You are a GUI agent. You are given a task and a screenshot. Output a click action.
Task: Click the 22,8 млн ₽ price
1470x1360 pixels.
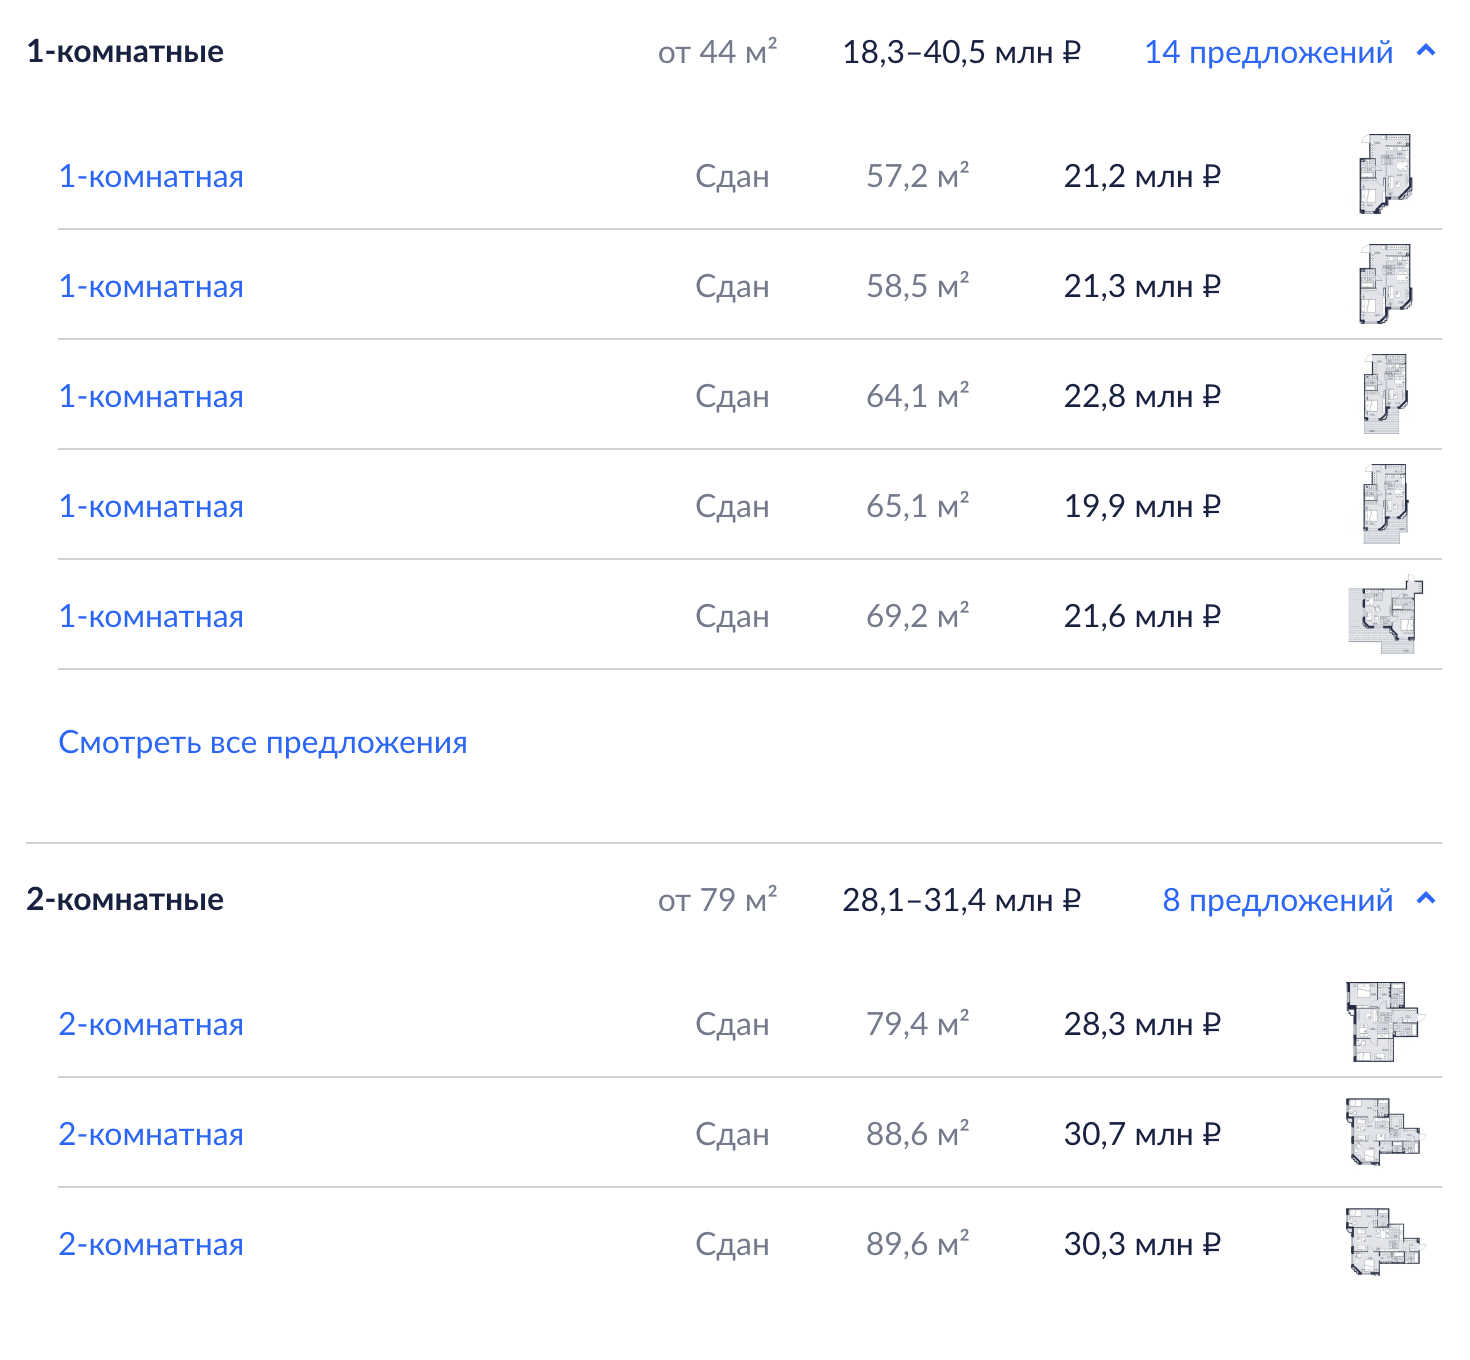tap(1142, 396)
